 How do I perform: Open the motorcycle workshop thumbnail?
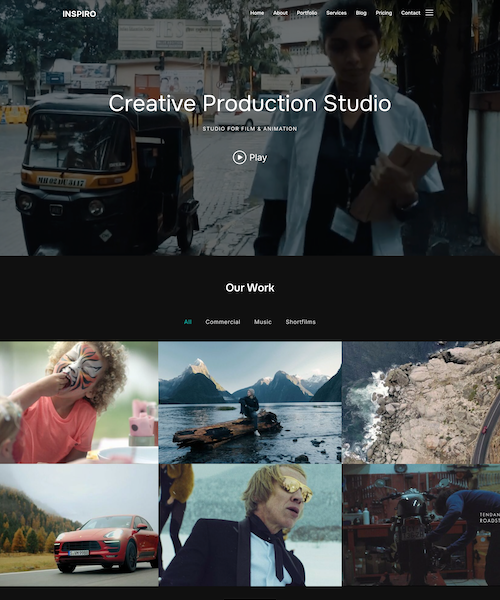click(x=421, y=525)
